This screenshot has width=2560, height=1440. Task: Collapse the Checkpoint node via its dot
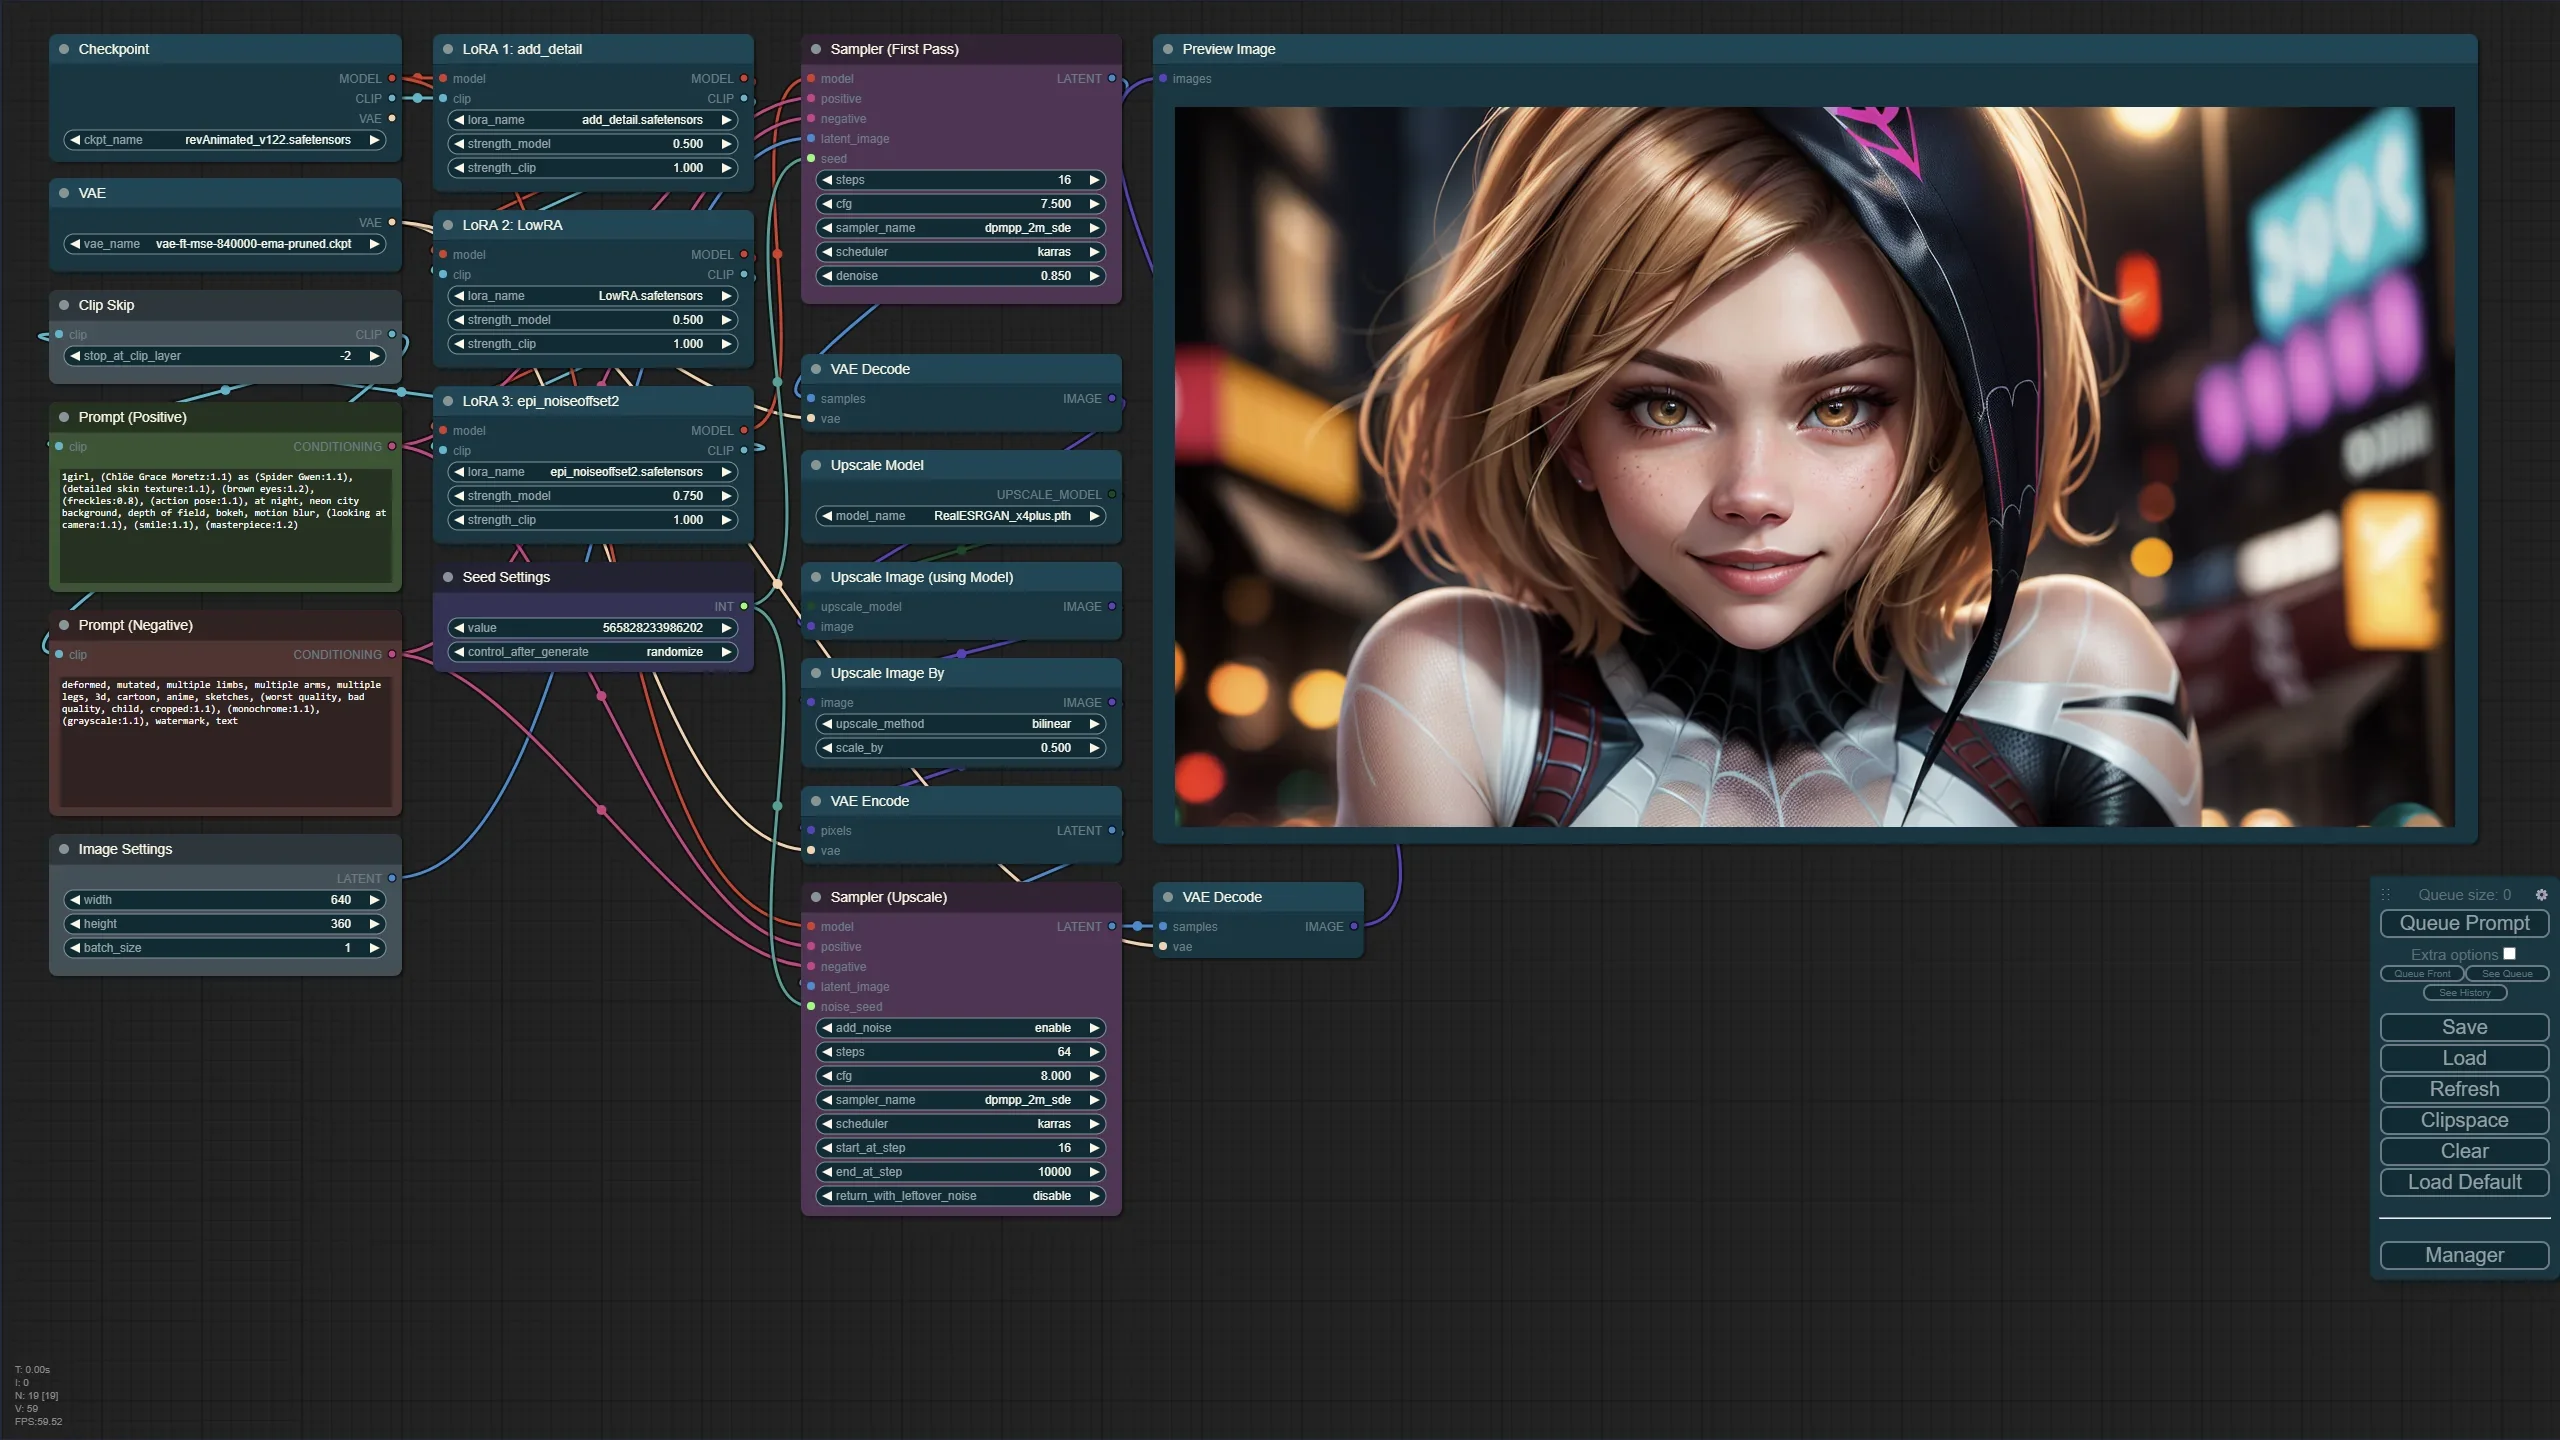(x=64, y=49)
